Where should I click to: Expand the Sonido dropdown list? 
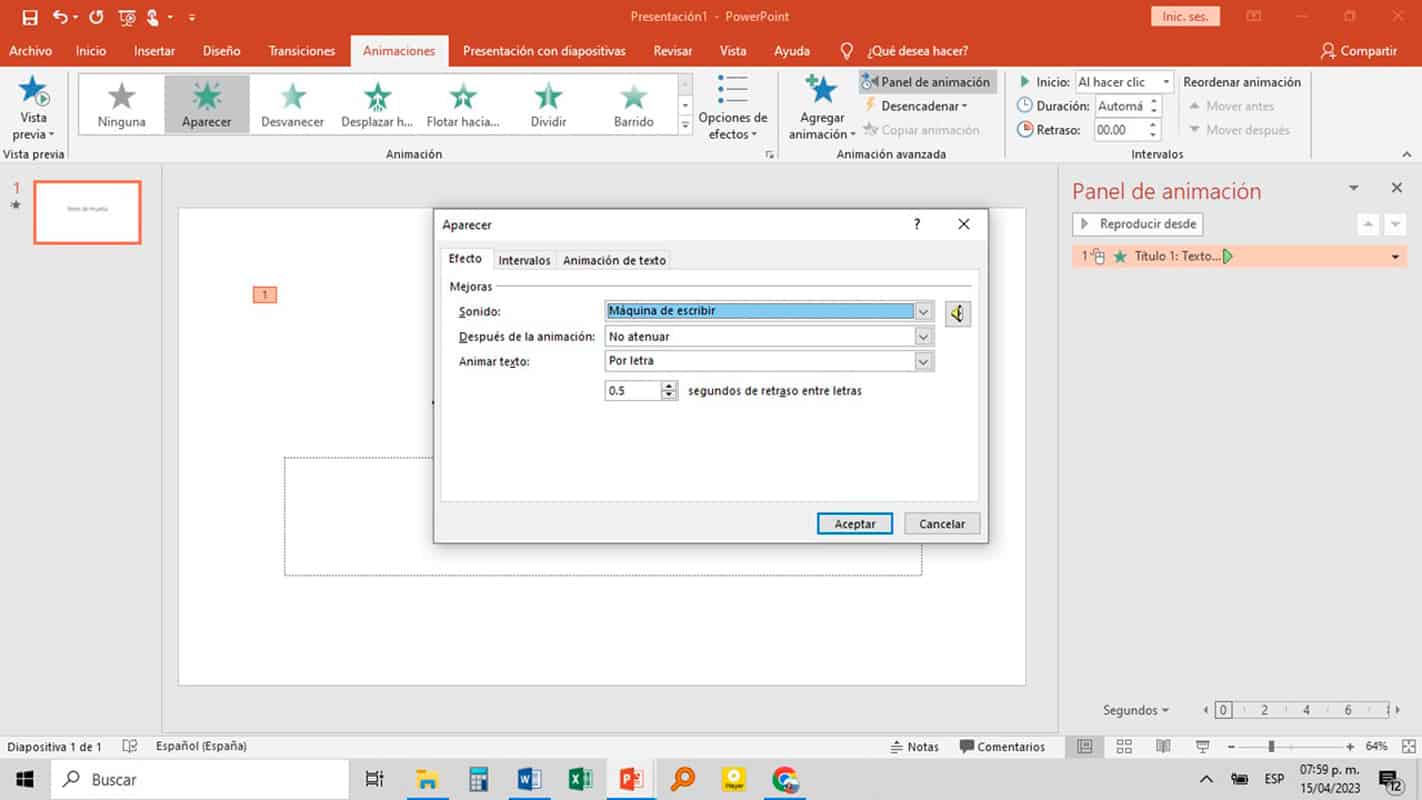pos(924,312)
